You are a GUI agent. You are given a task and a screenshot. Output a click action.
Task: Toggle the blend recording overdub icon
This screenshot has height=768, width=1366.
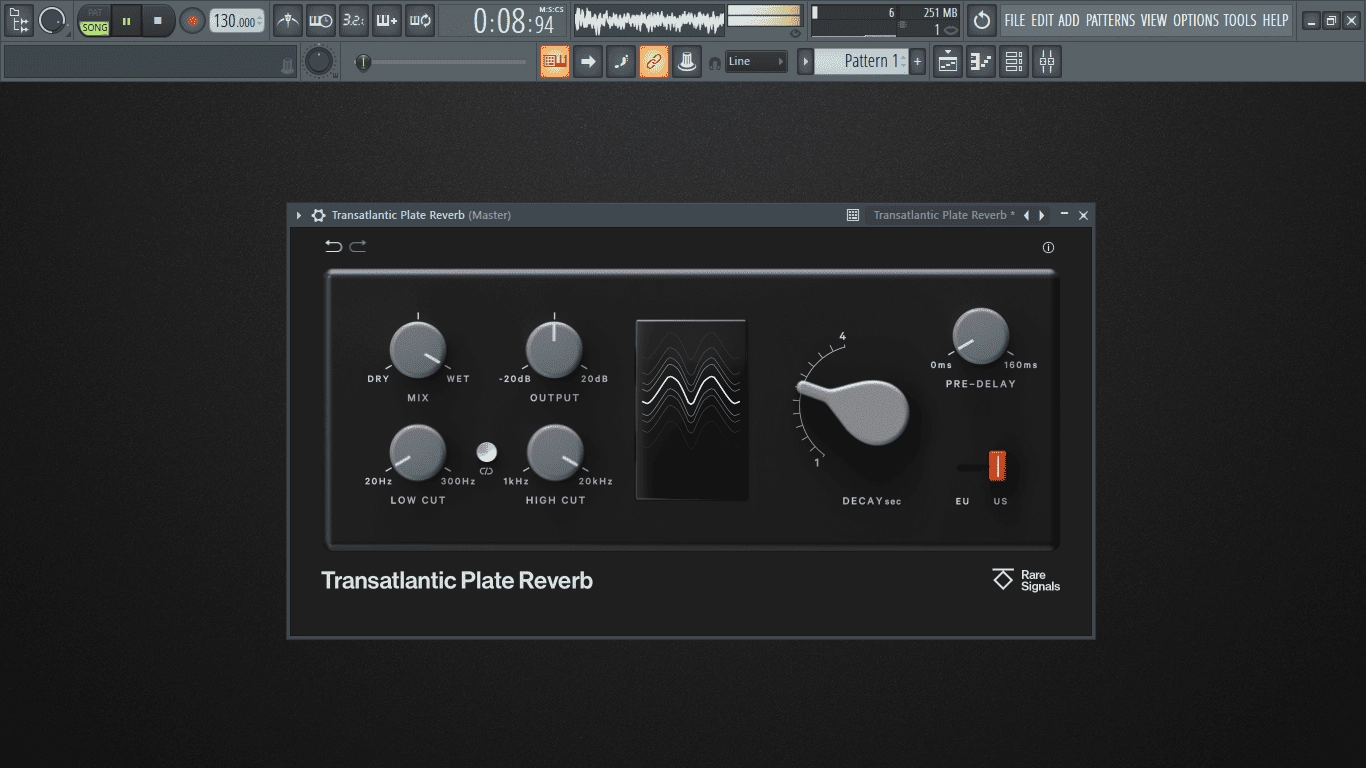tap(387, 20)
